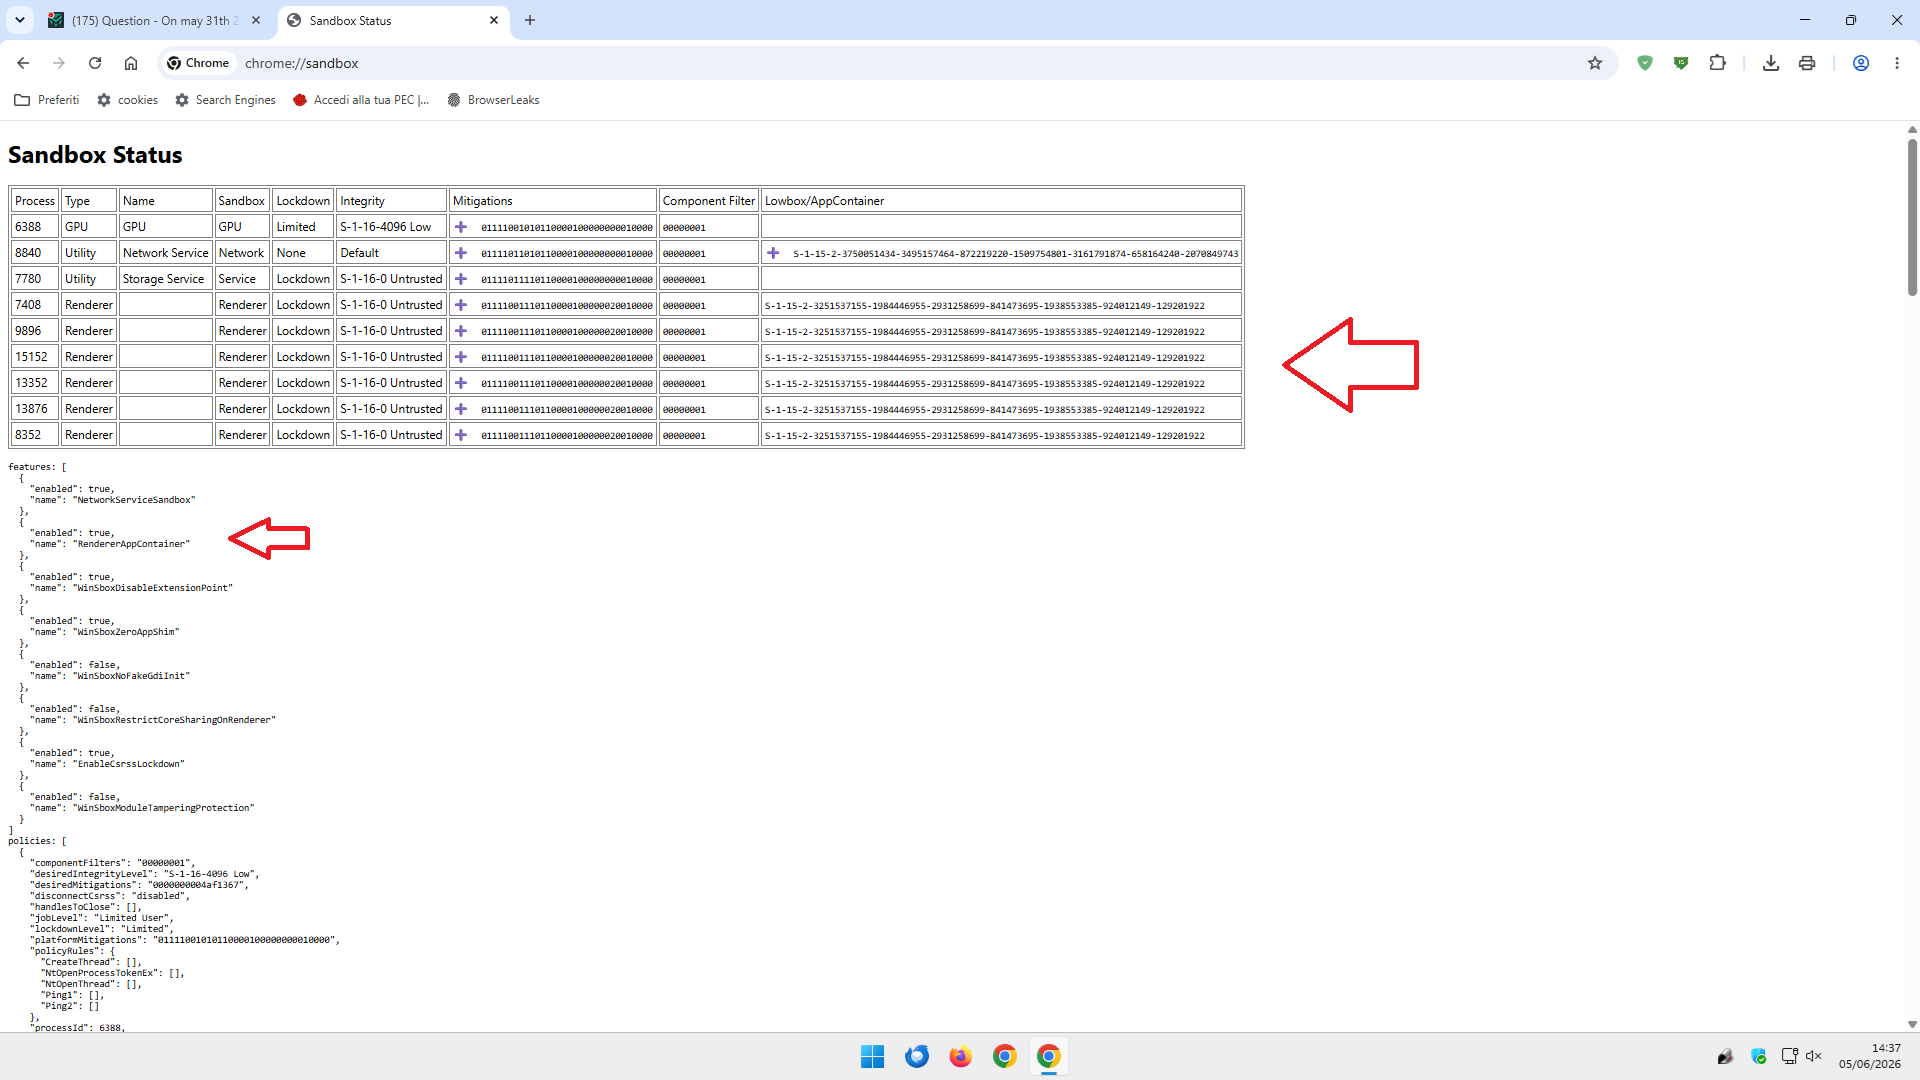Open a new tab with plus button

coord(530,20)
